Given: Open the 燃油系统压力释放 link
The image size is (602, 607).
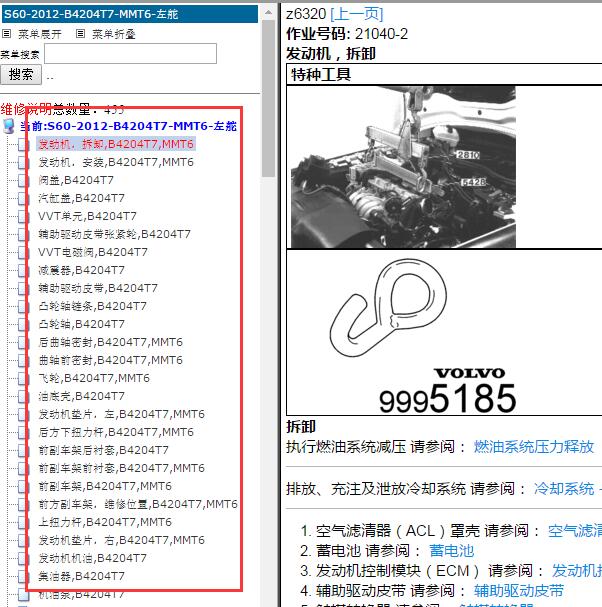Looking at the screenshot, I should [534, 447].
